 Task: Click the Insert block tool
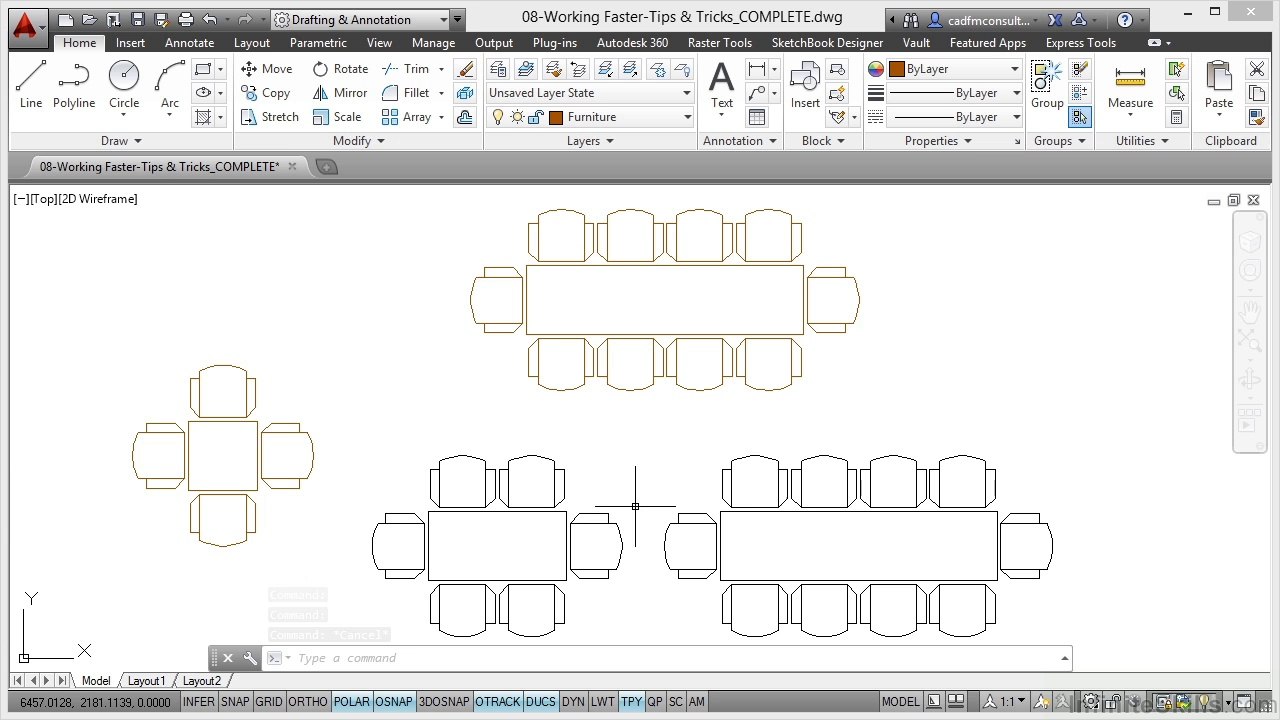pyautogui.click(x=805, y=85)
